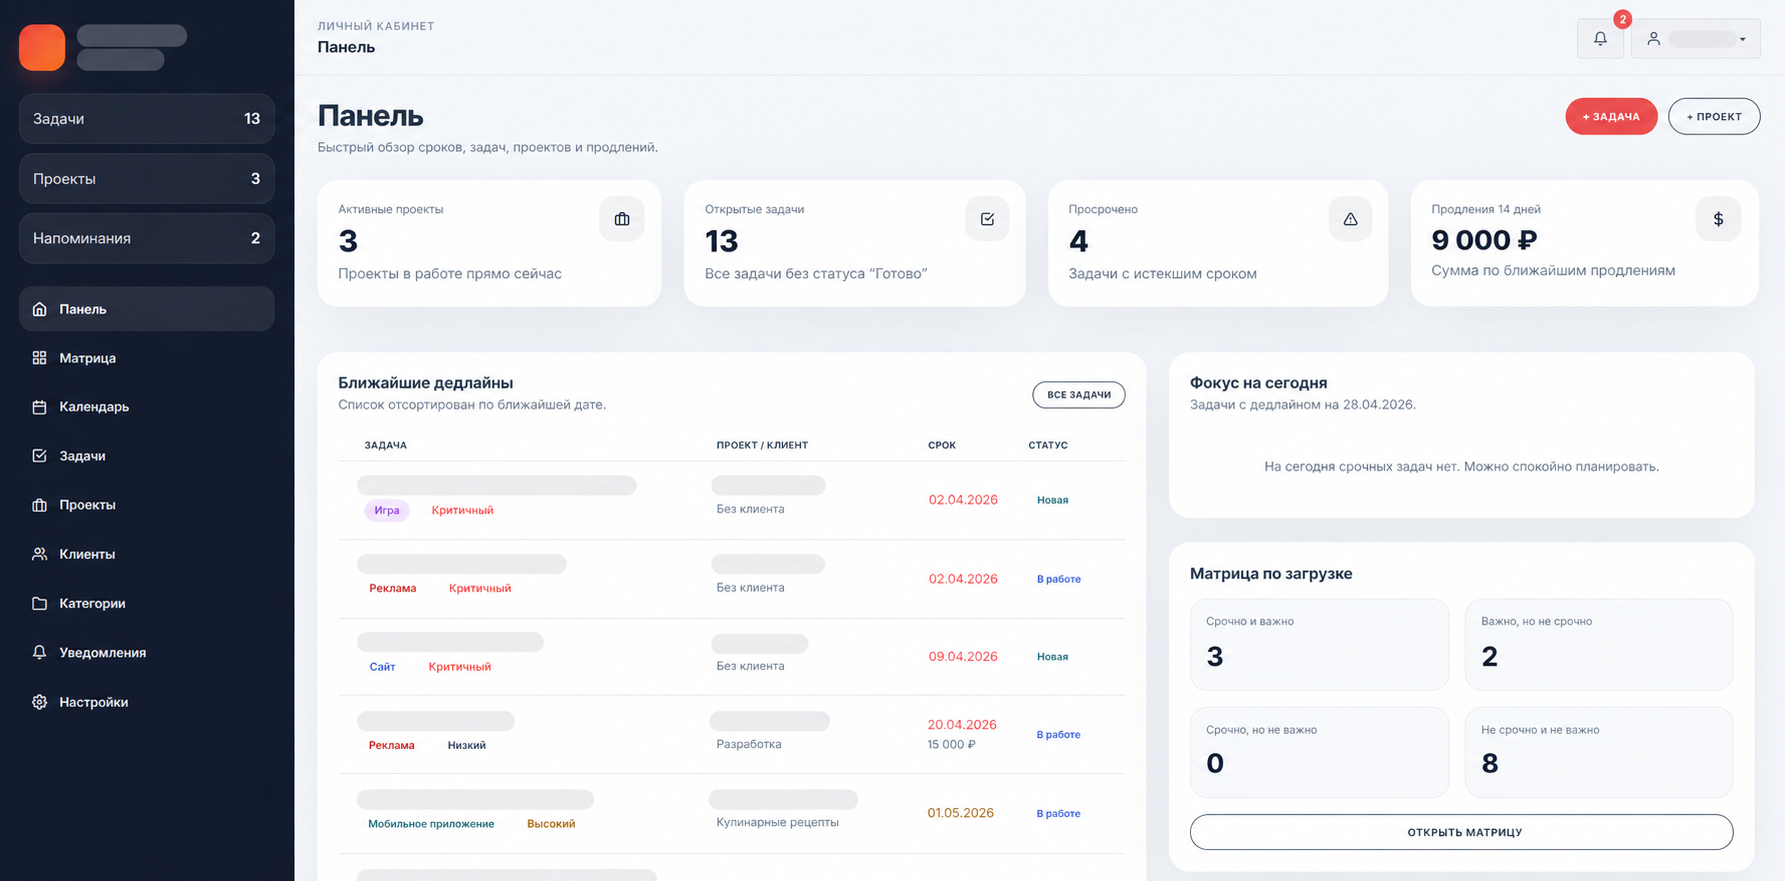Click the Проекты briefcase icon in sidebar menu
The height and width of the screenshot is (881, 1785).
[x=40, y=505]
